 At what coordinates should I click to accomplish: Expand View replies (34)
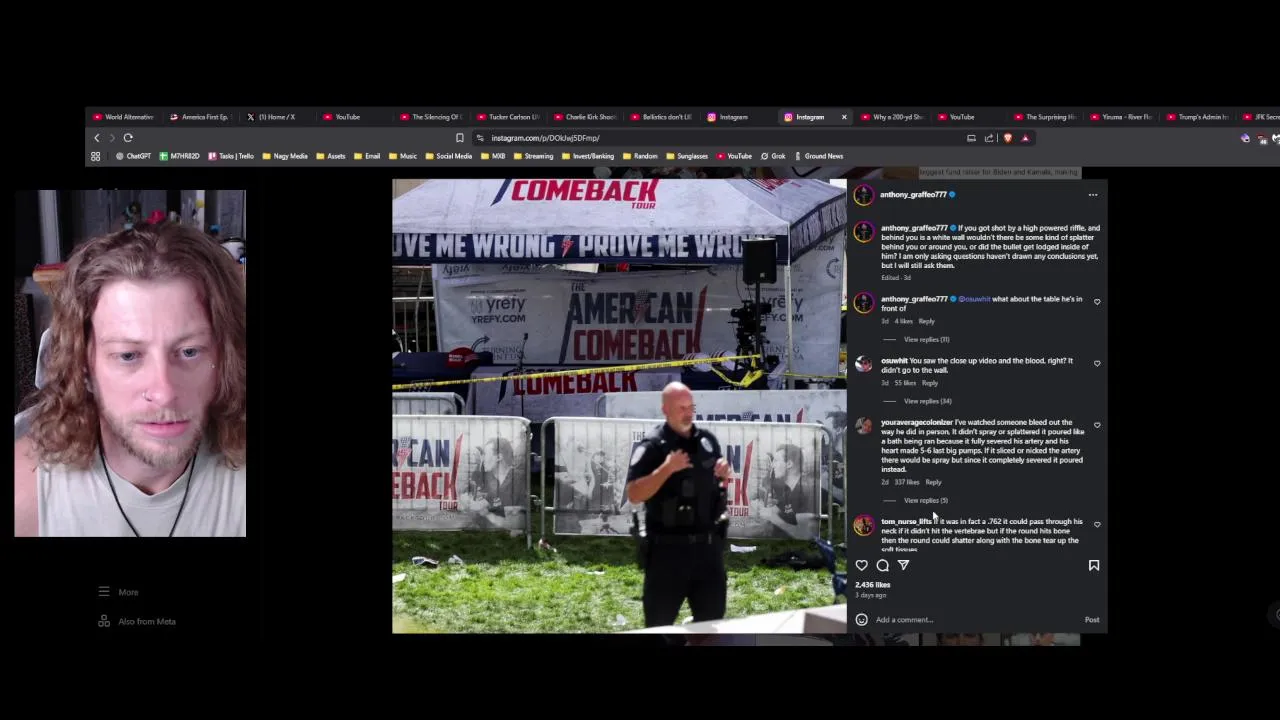pos(927,401)
